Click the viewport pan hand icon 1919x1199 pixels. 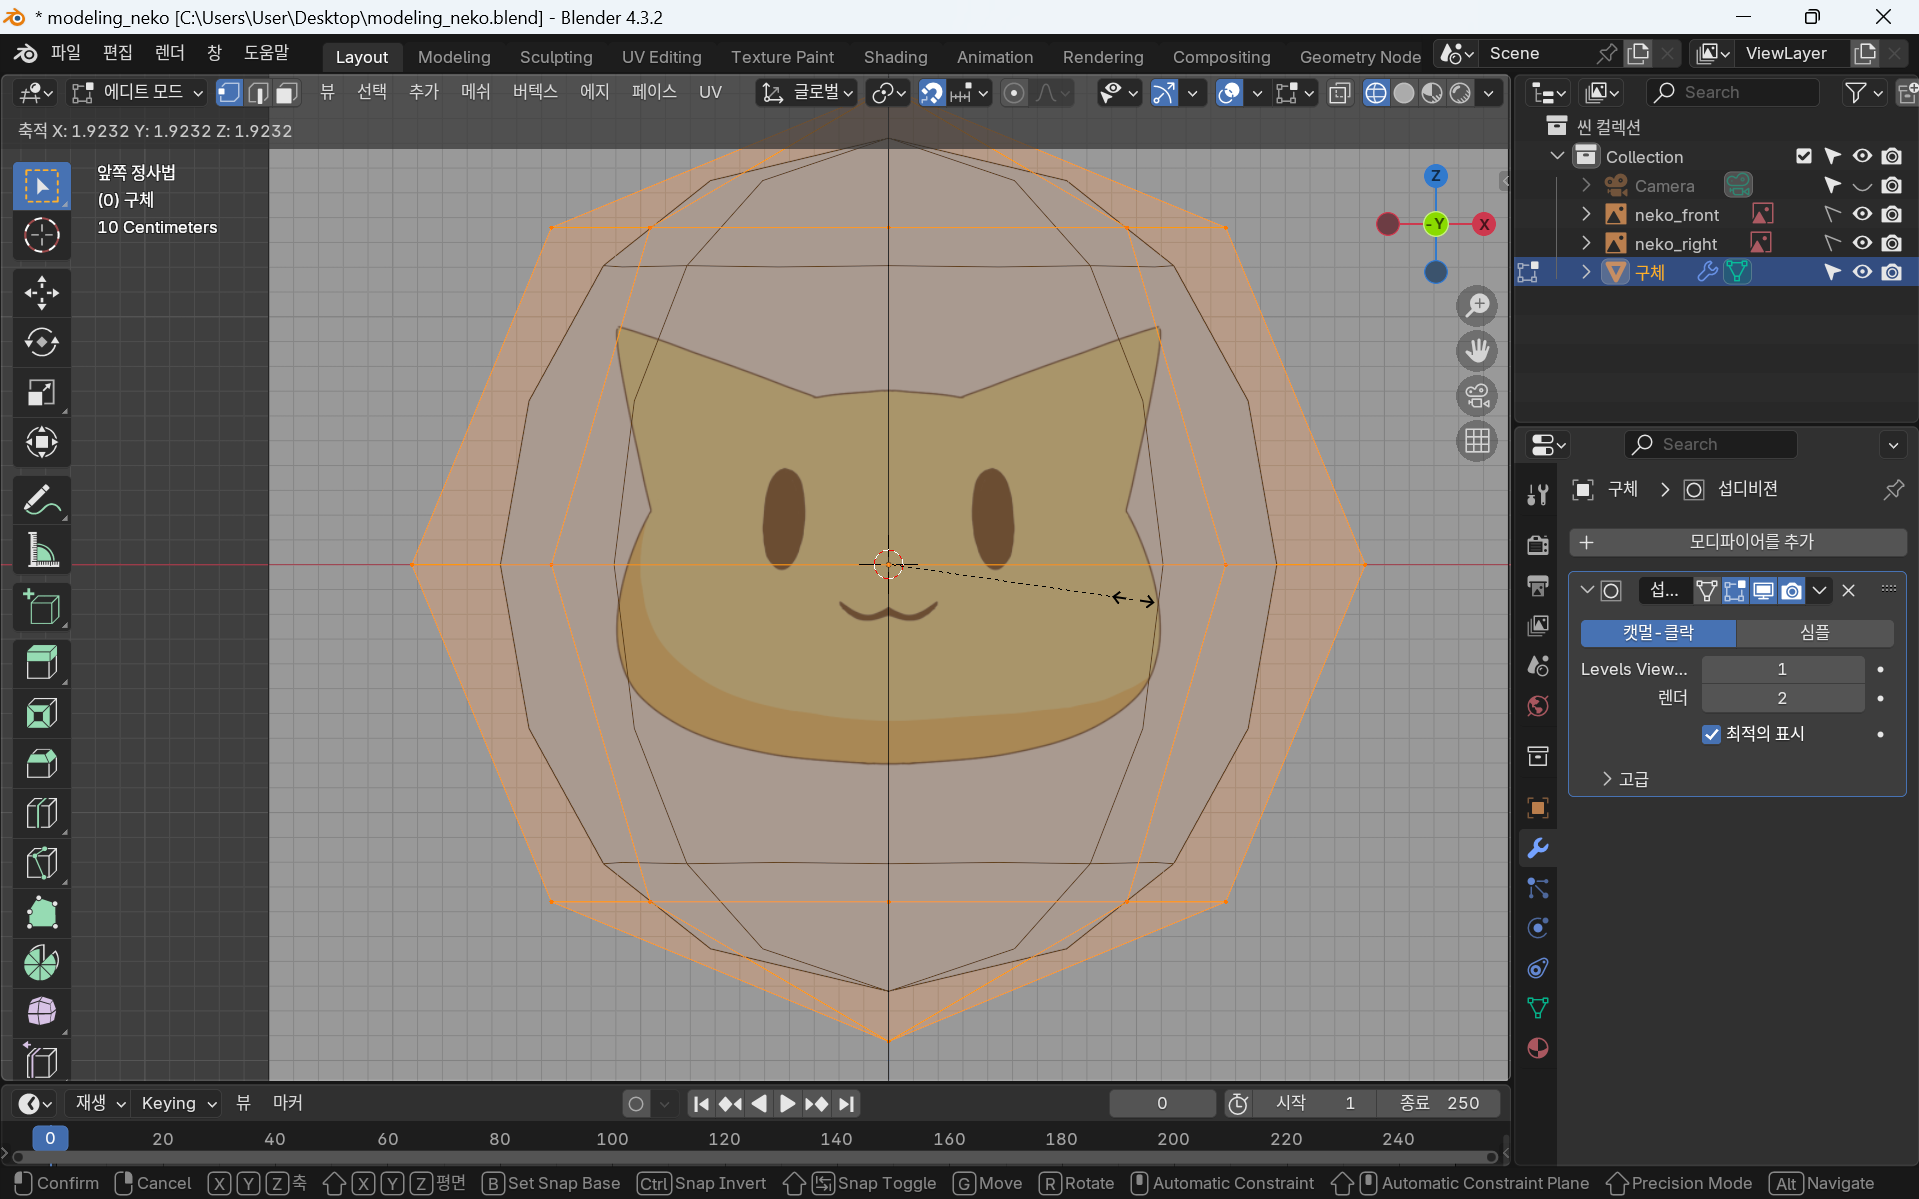click(x=1477, y=351)
